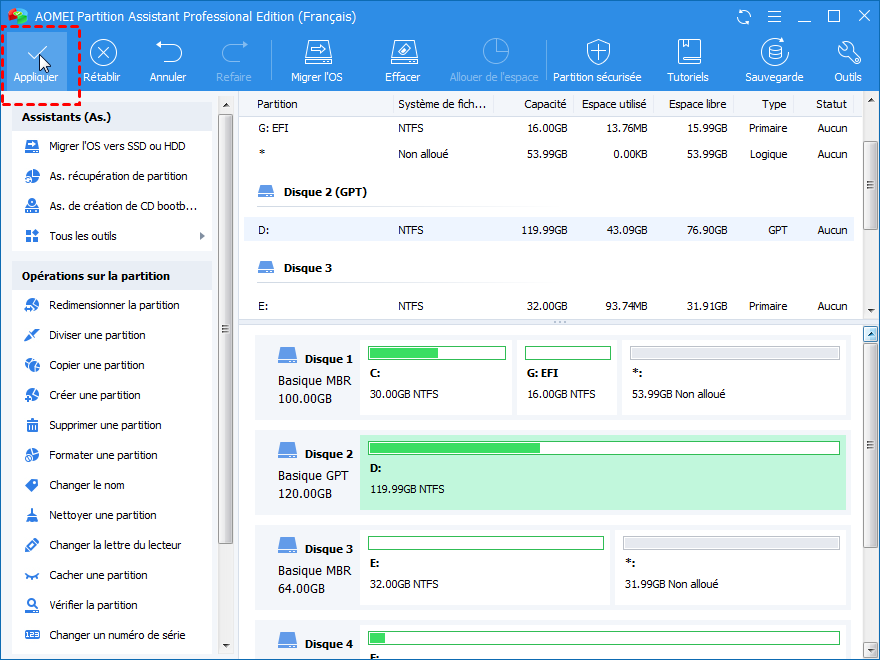Open Tutoriels book icon
The image size is (880, 660).
pos(688,53)
